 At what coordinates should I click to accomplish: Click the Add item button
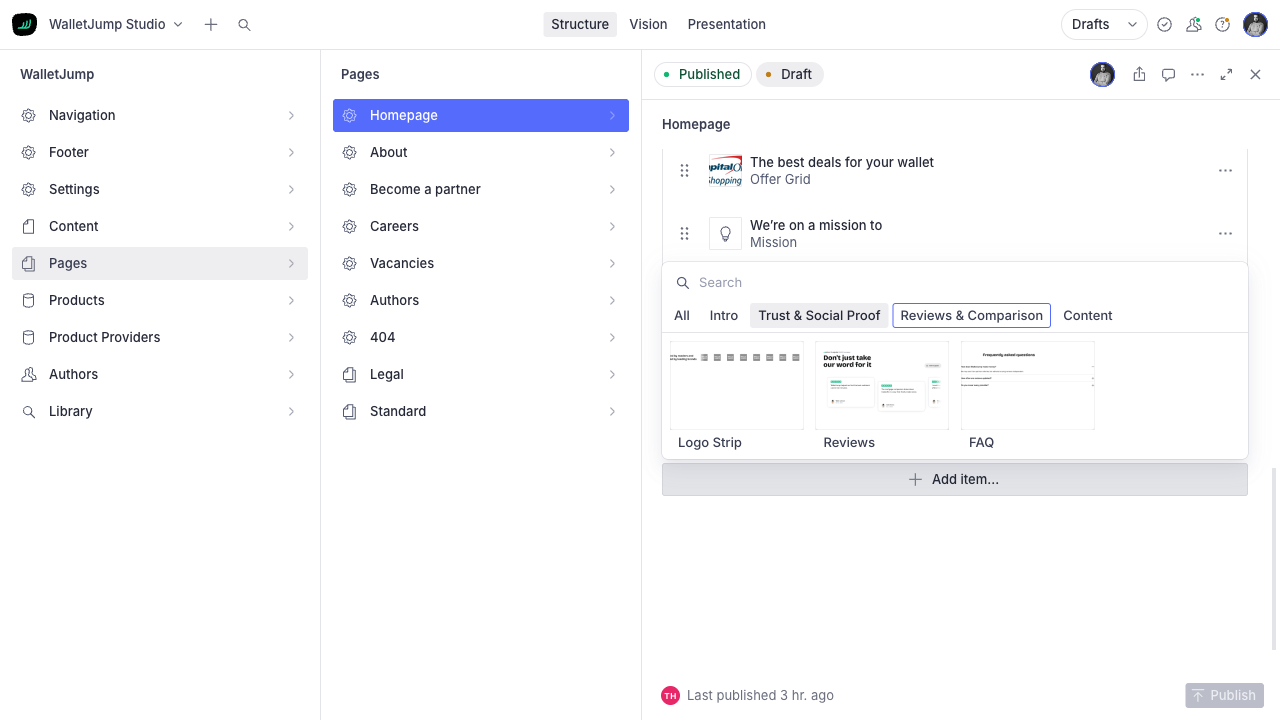(x=955, y=479)
